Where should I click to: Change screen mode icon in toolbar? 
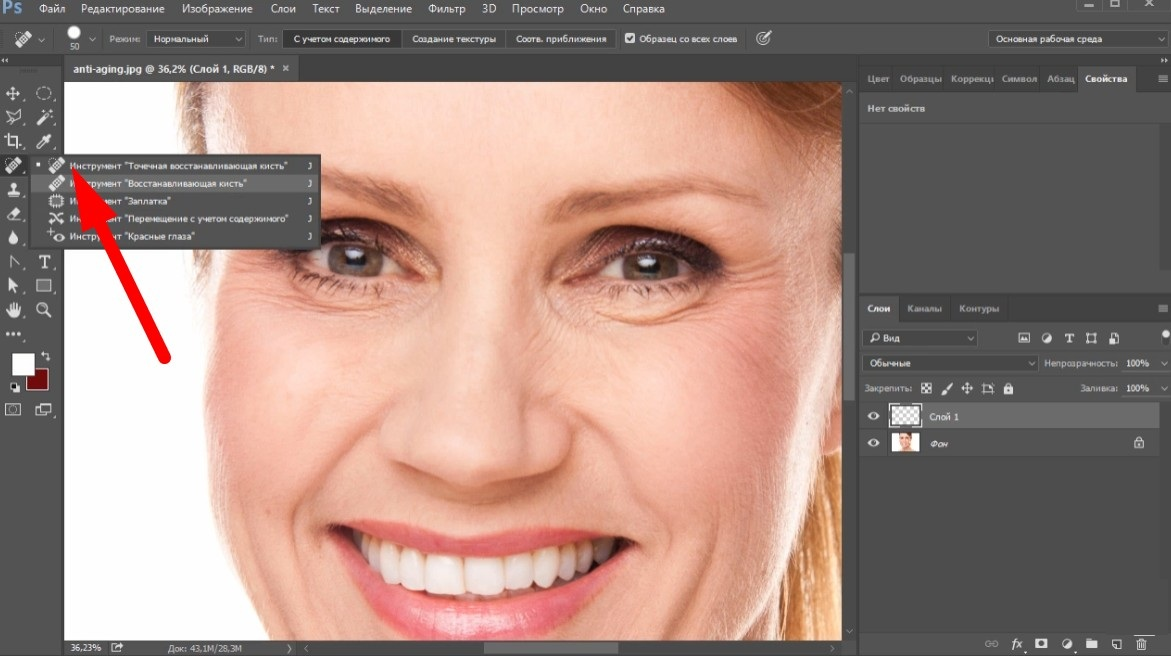[x=43, y=409]
